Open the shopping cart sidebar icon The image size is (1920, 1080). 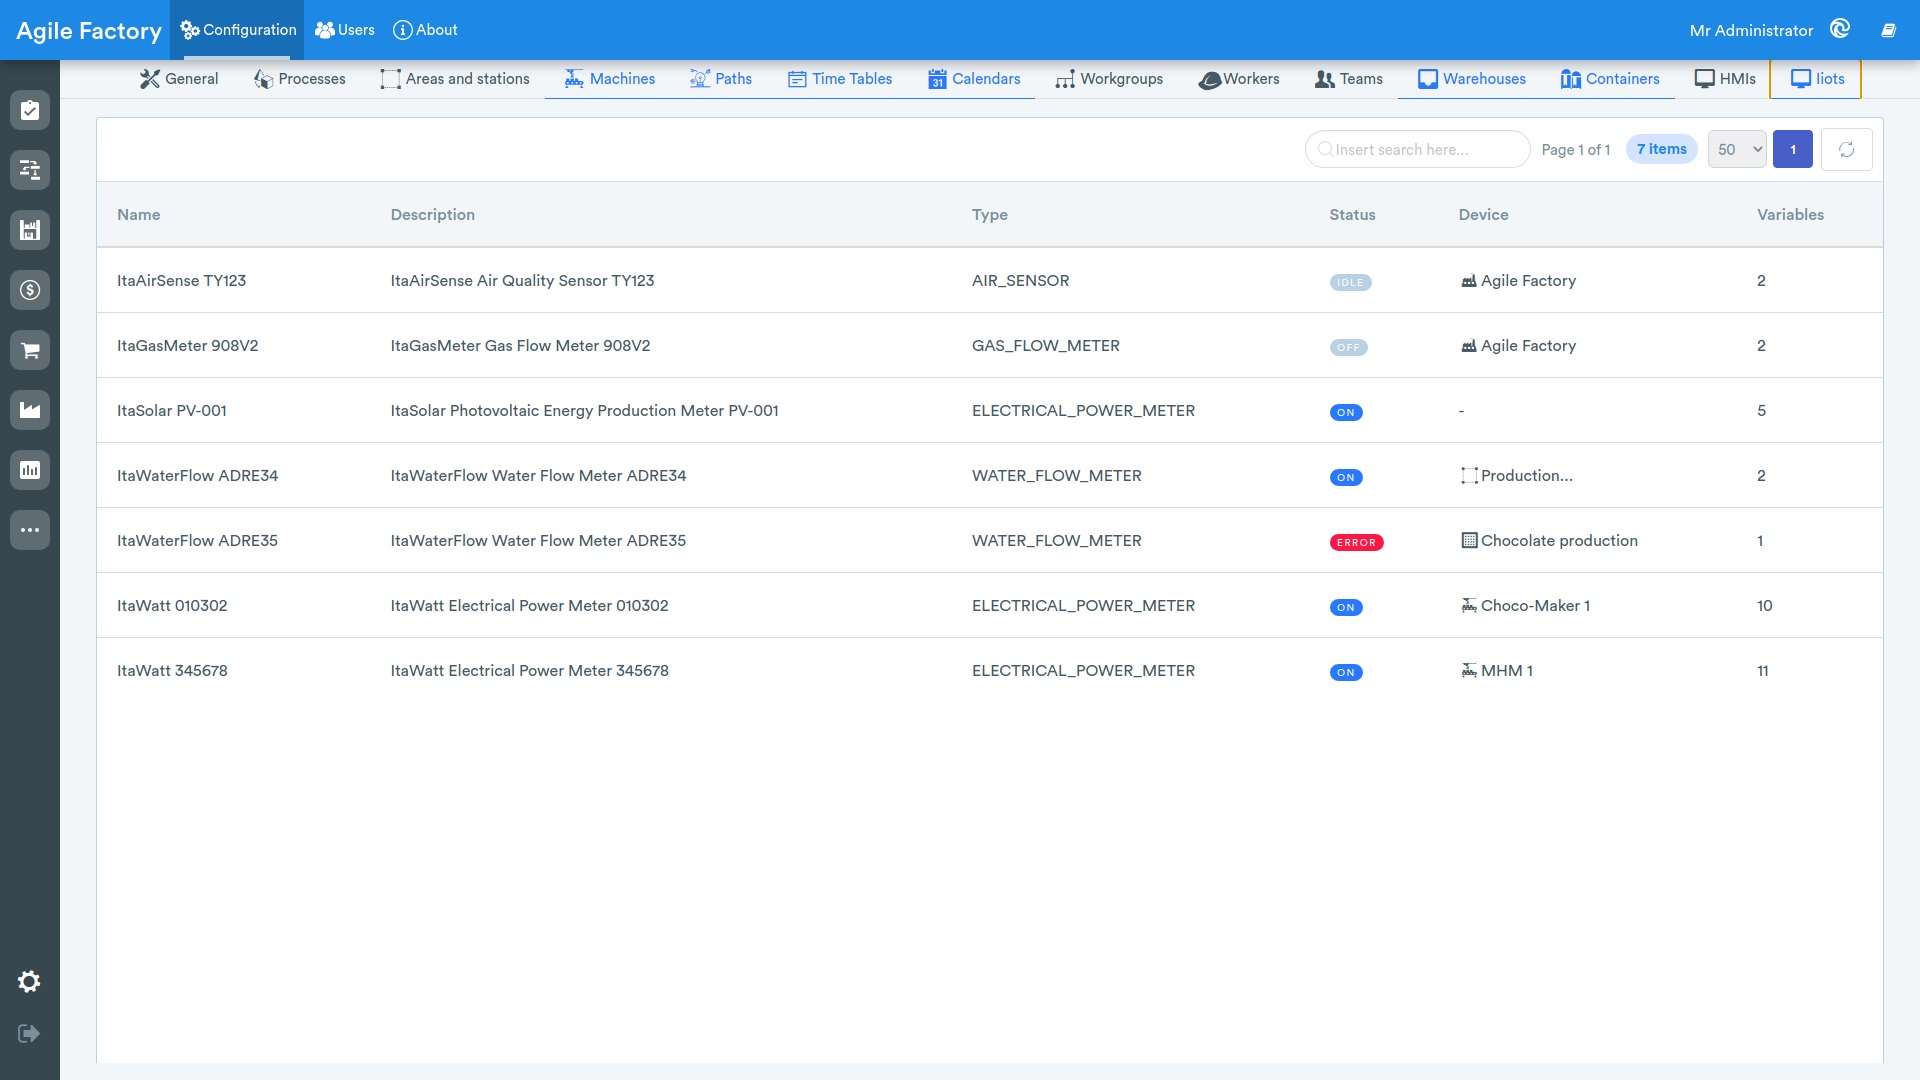(x=30, y=350)
